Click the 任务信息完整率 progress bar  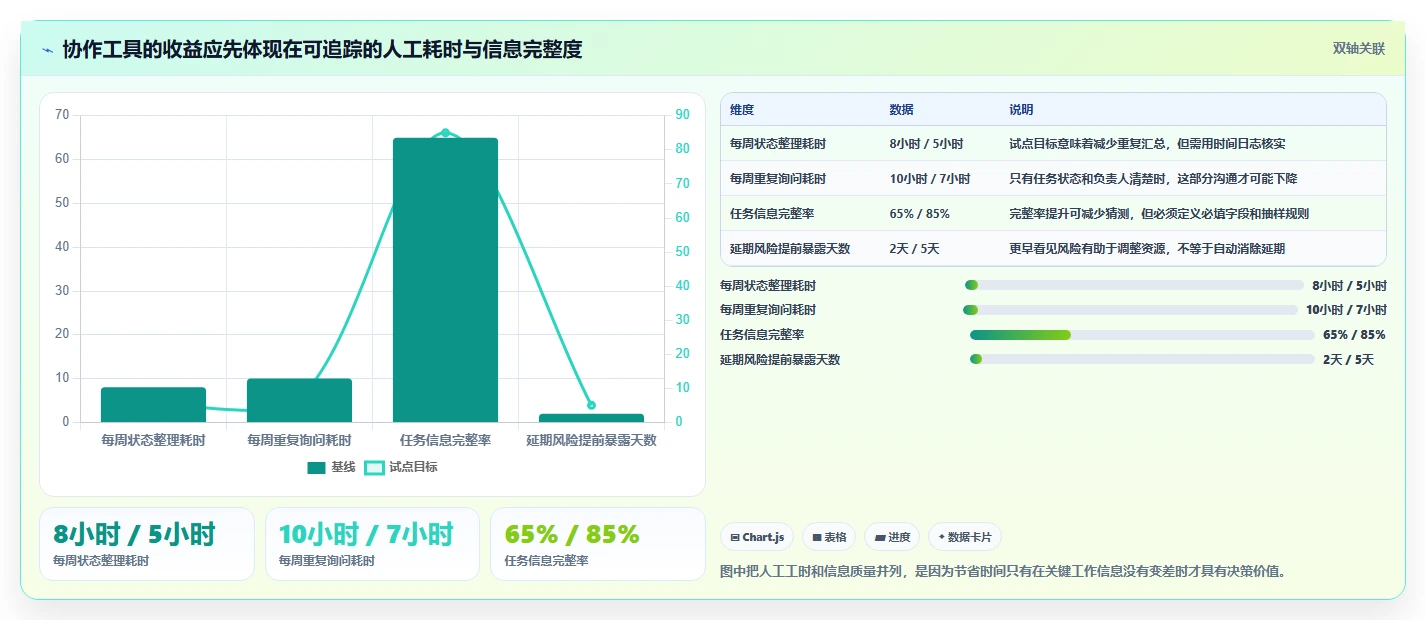coord(1142,335)
